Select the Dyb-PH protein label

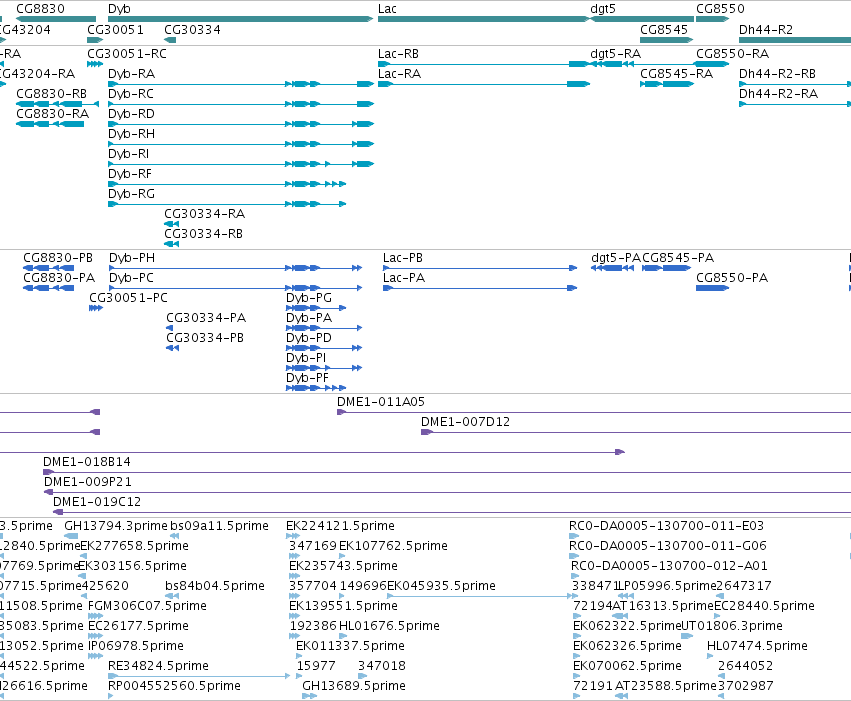click(x=132, y=258)
